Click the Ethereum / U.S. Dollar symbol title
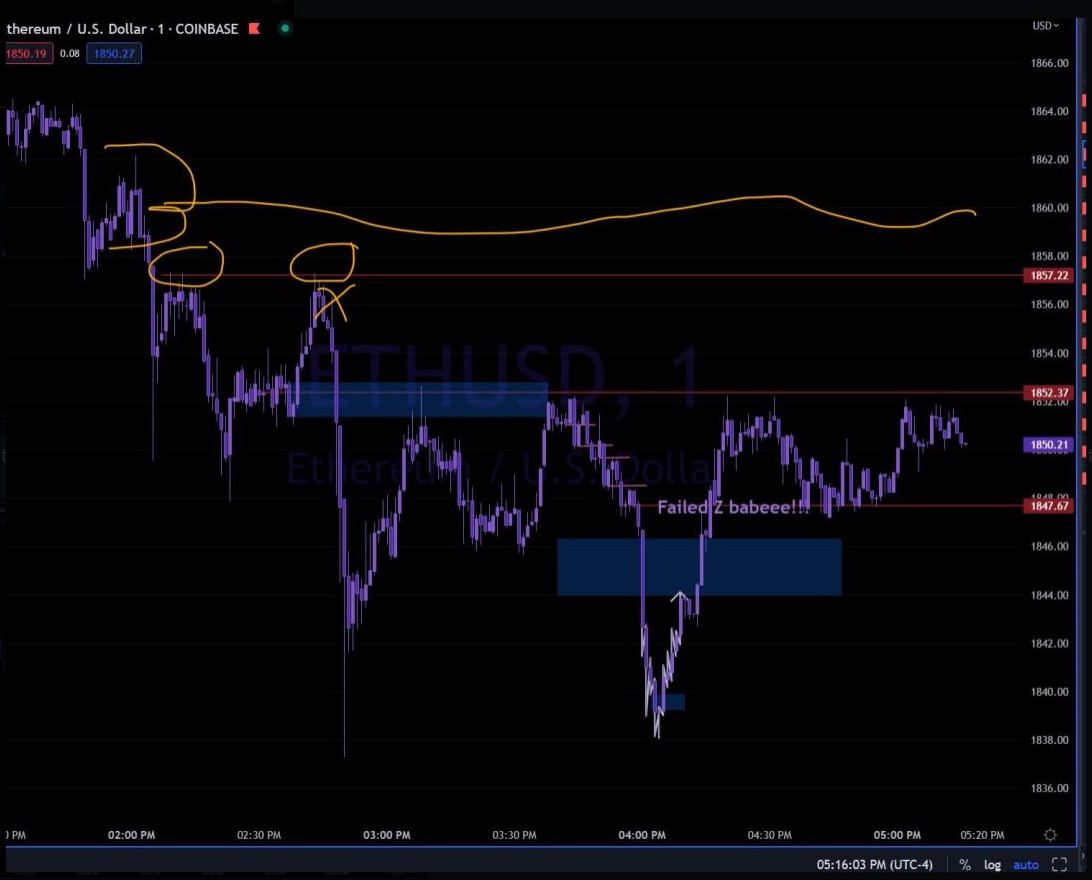Viewport: 1092px width, 880px height. tap(122, 29)
